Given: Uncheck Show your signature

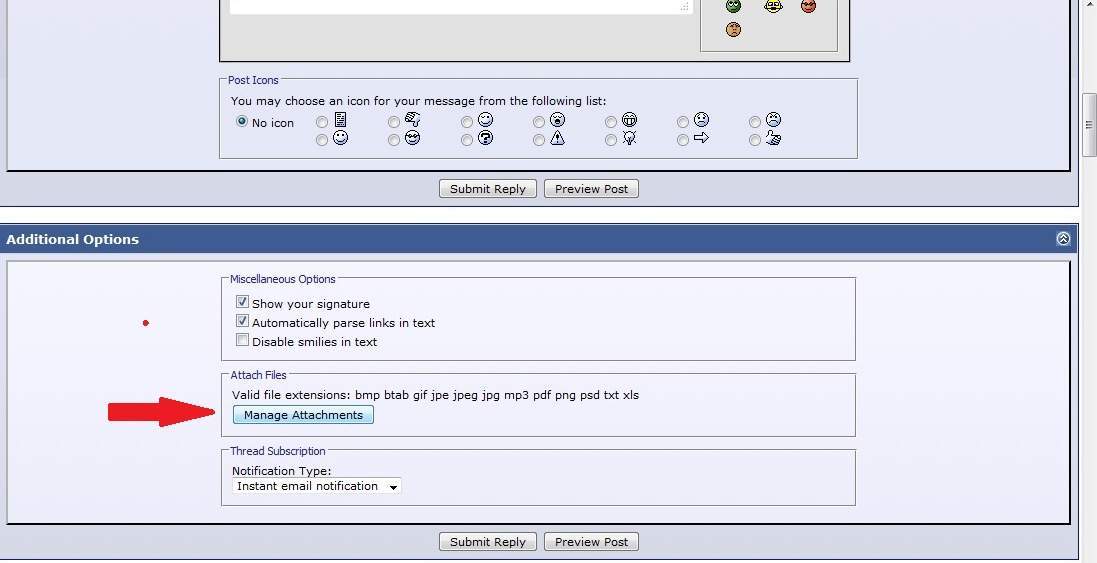Looking at the screenshot, I should click(243, 302).
